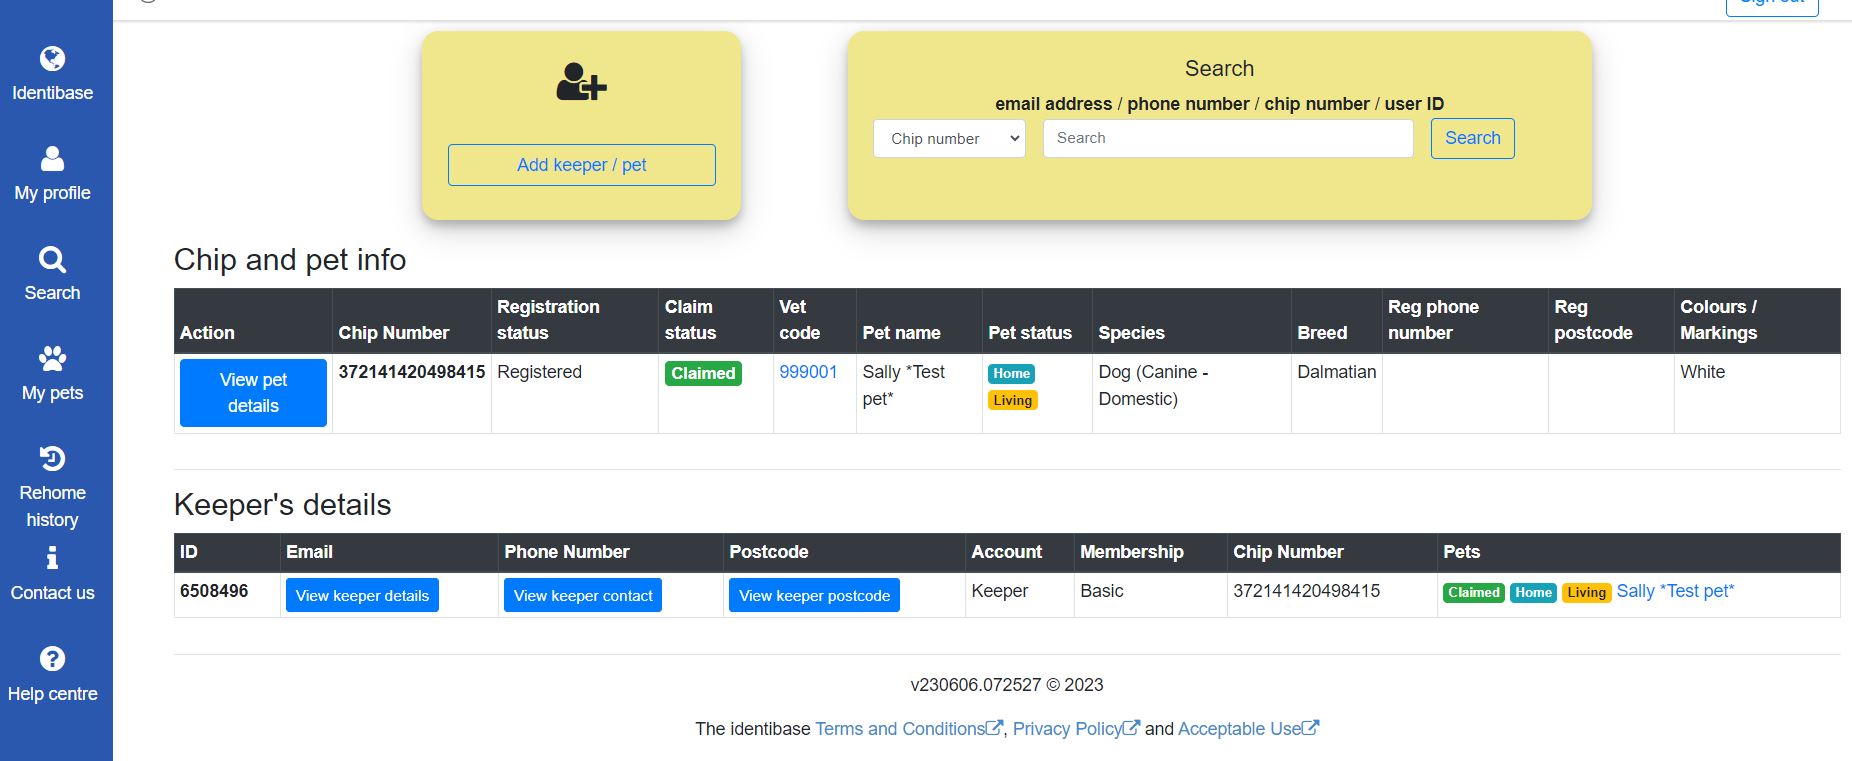Click into the Search text field
Image resolution: width=1852 pixels, height=761 pixels.
pos(1227,139)
